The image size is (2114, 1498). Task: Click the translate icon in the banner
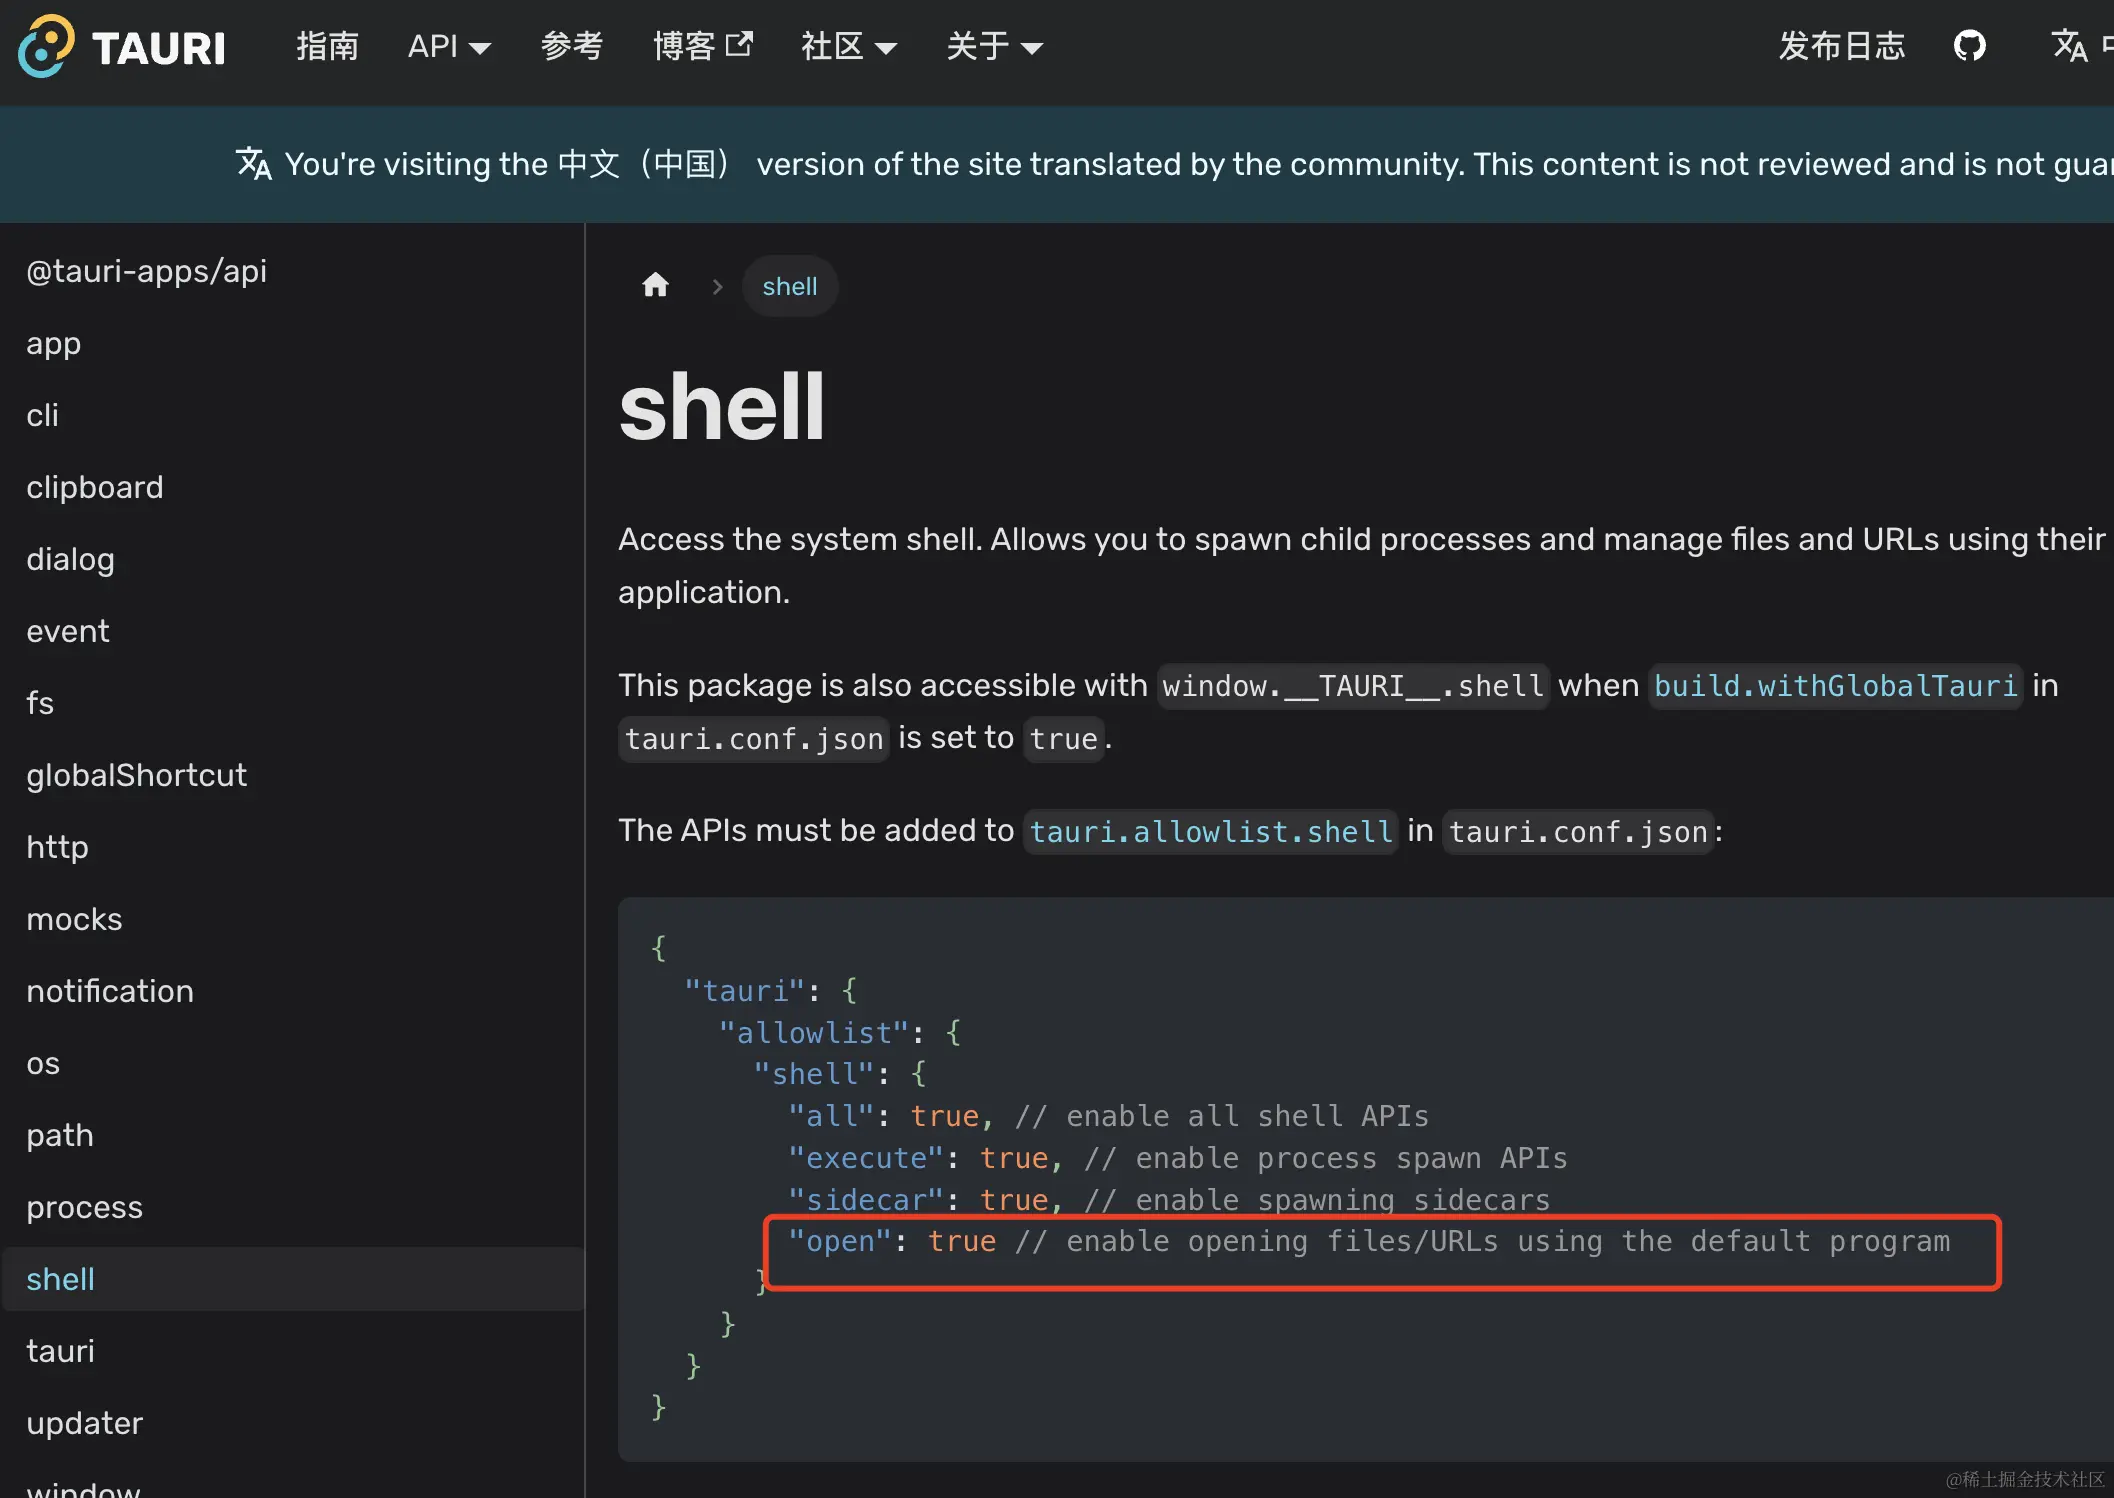pos(253,164)
